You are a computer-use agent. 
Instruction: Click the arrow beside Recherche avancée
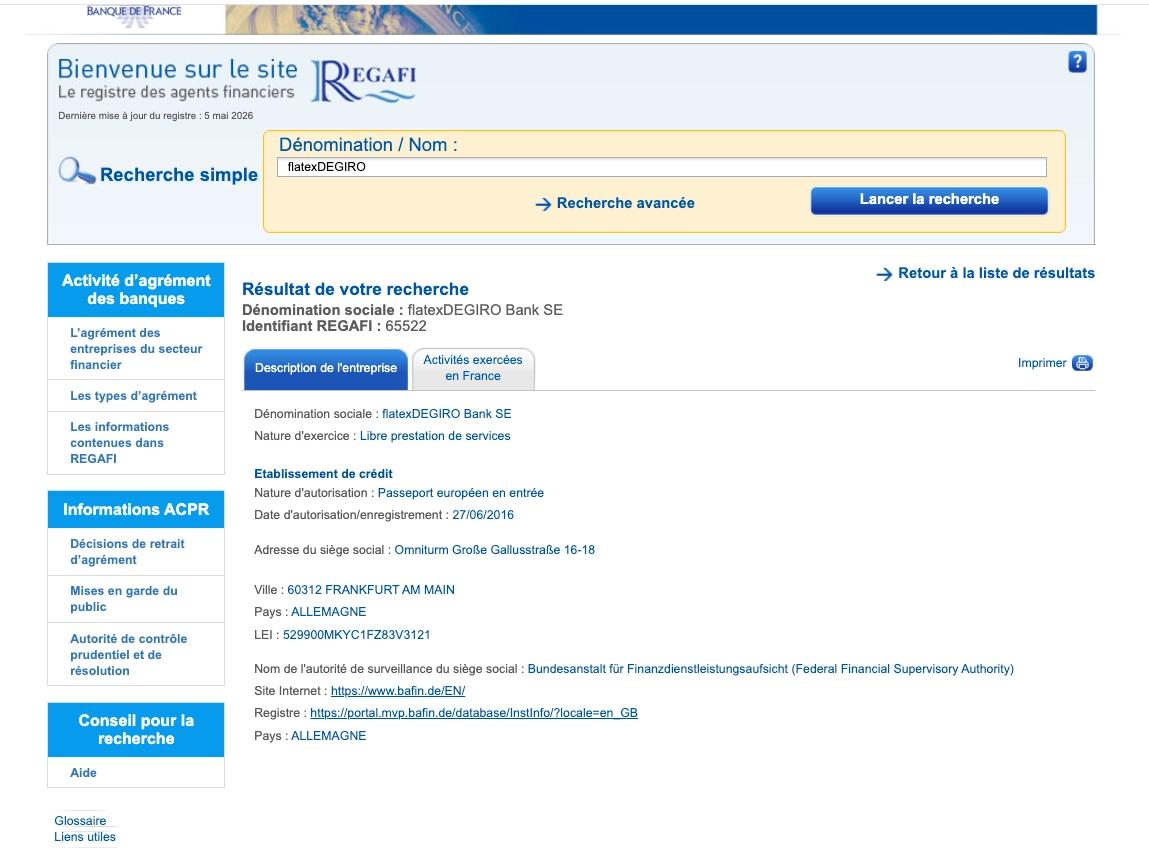pyautogui.click(x=543, y=204)
